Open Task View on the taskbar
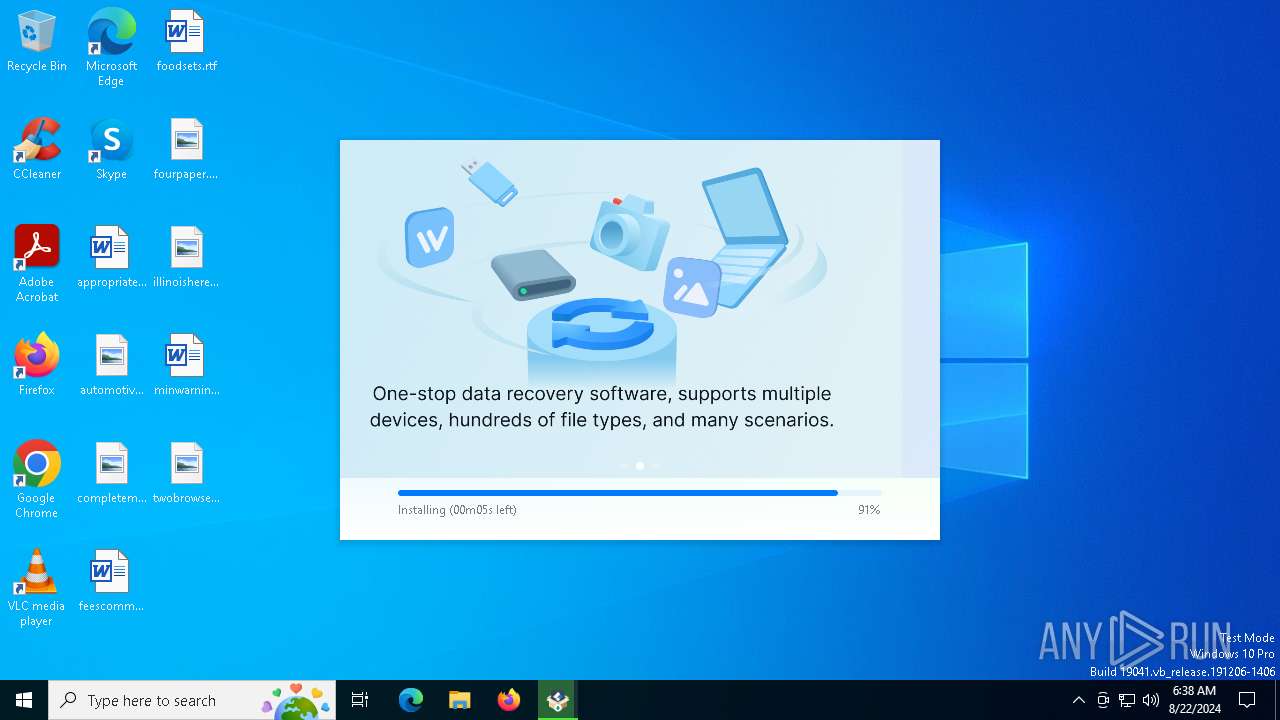Image resolution: width=1280 pixels, height=720 pixels. click(360, 700)
